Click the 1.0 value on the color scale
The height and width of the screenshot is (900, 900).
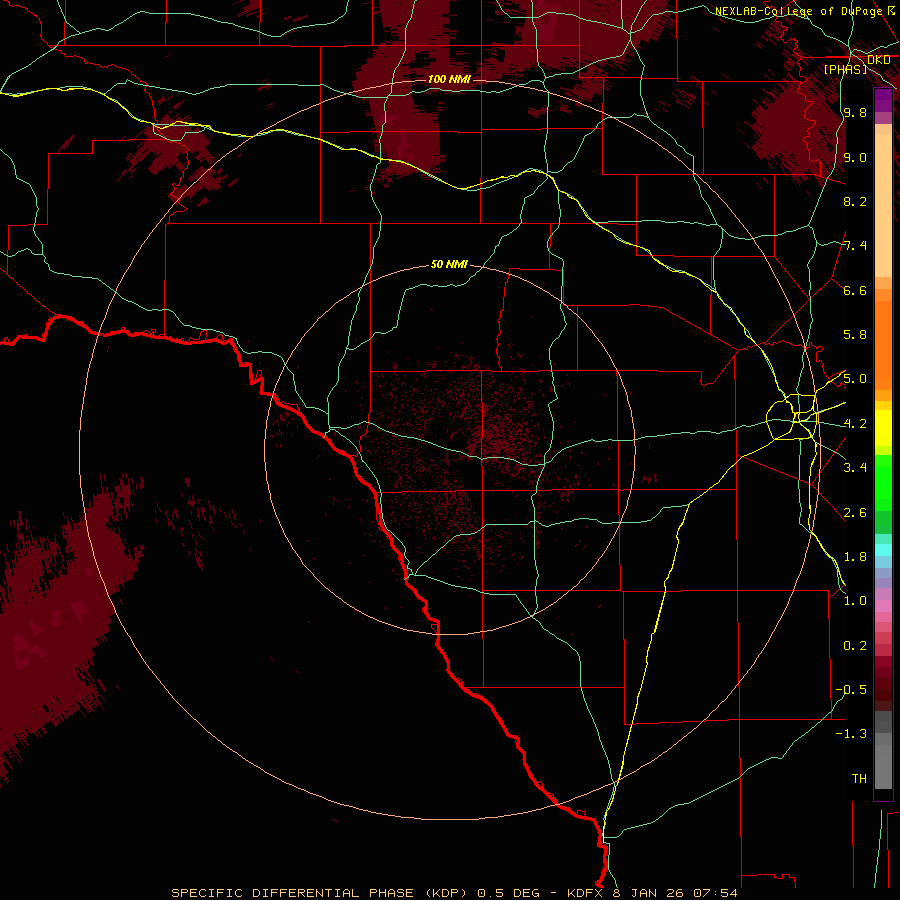point(855,601)
